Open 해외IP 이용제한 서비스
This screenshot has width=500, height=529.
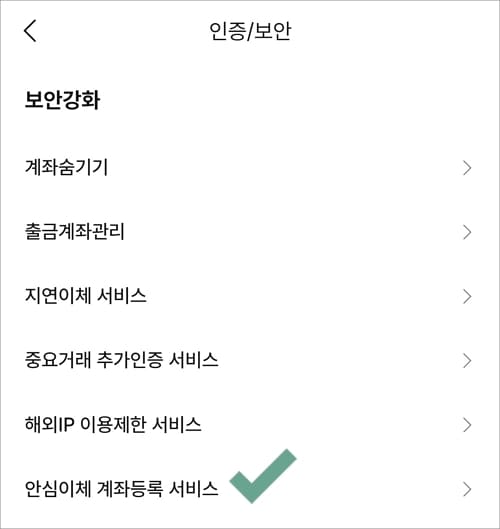click(250, 425)
